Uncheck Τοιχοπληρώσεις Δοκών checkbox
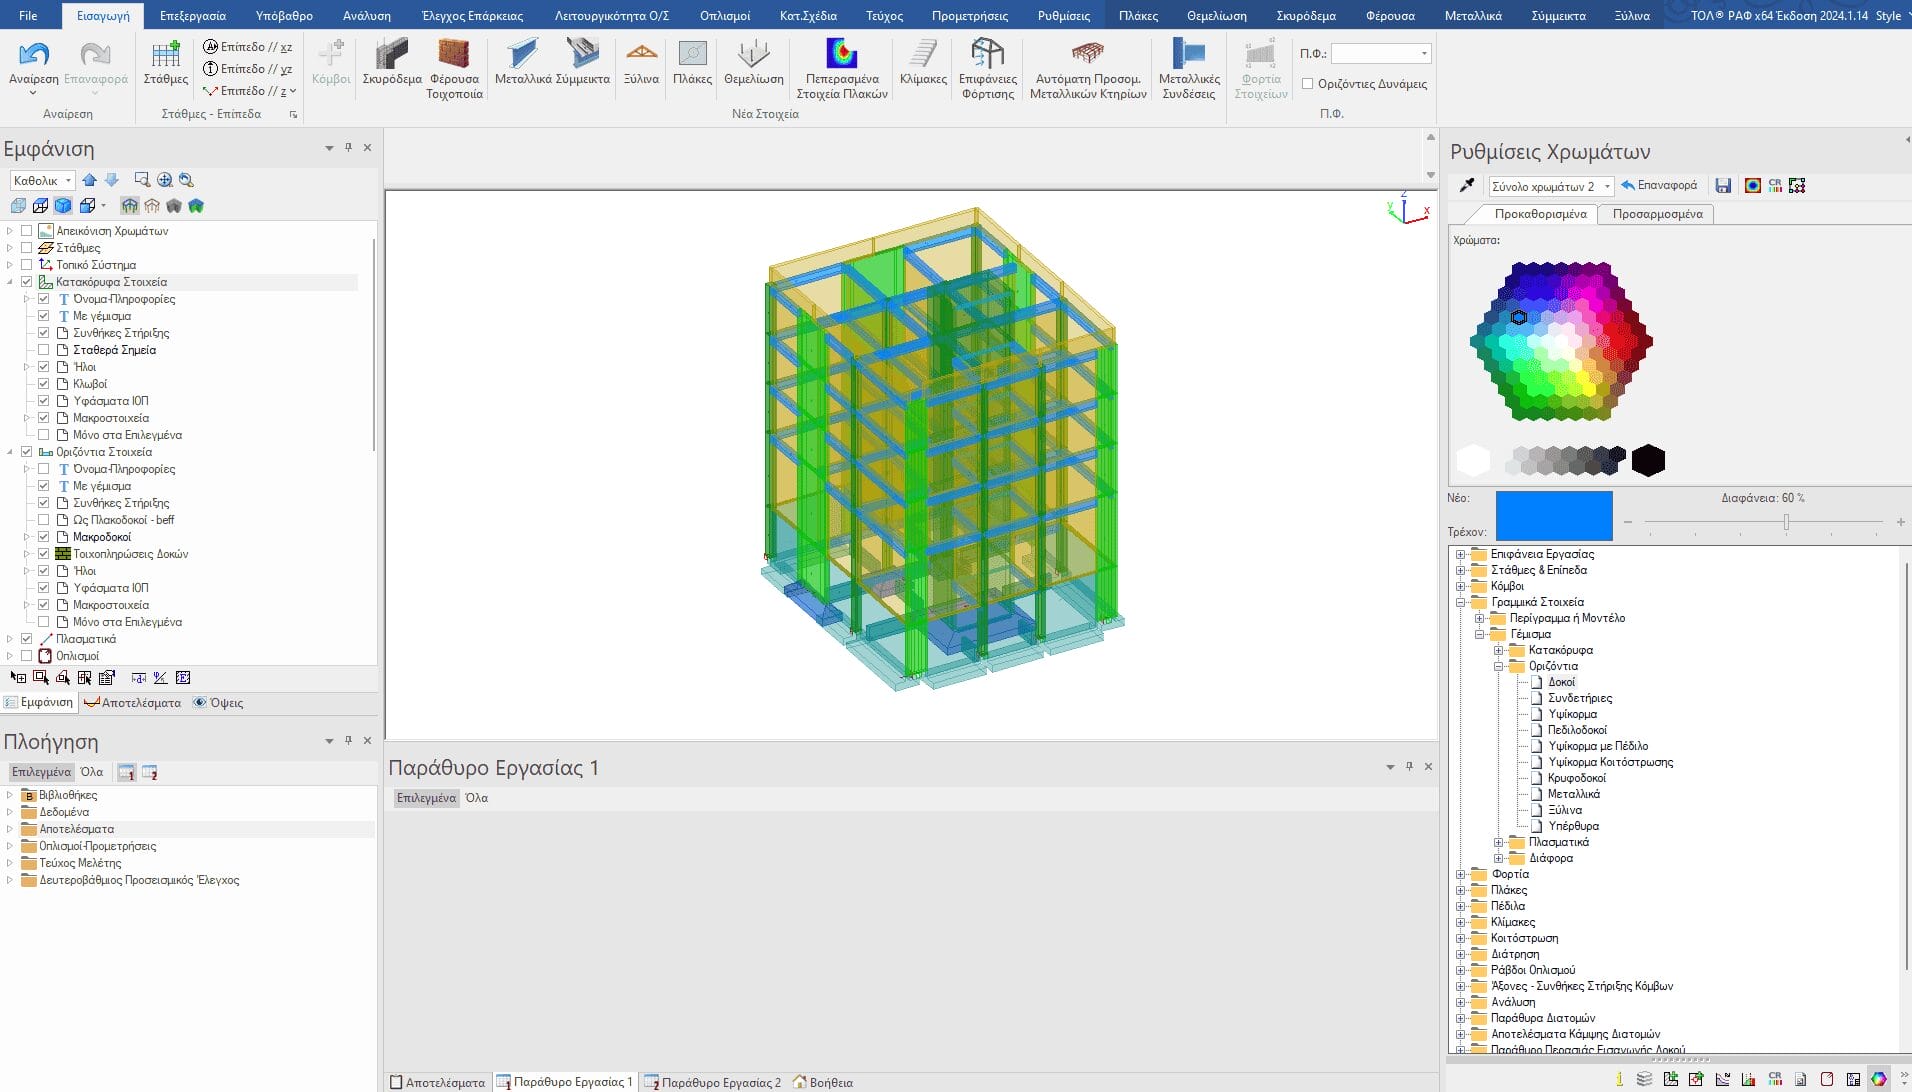The image size is (1912, 1092). point(44,554)
